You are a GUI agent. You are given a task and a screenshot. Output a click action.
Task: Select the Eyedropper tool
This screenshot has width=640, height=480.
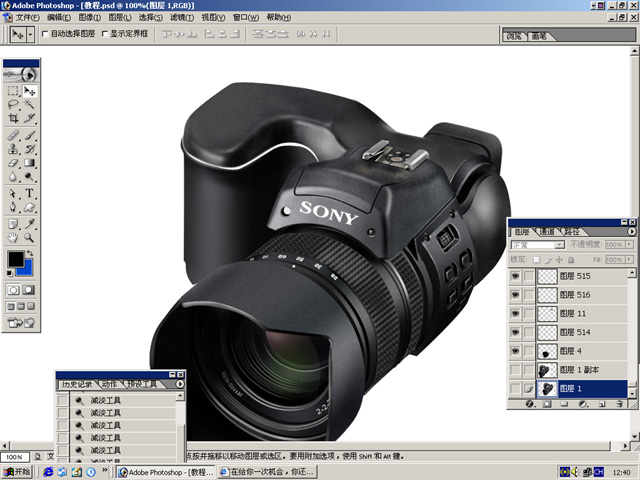(x=29, y=224)
